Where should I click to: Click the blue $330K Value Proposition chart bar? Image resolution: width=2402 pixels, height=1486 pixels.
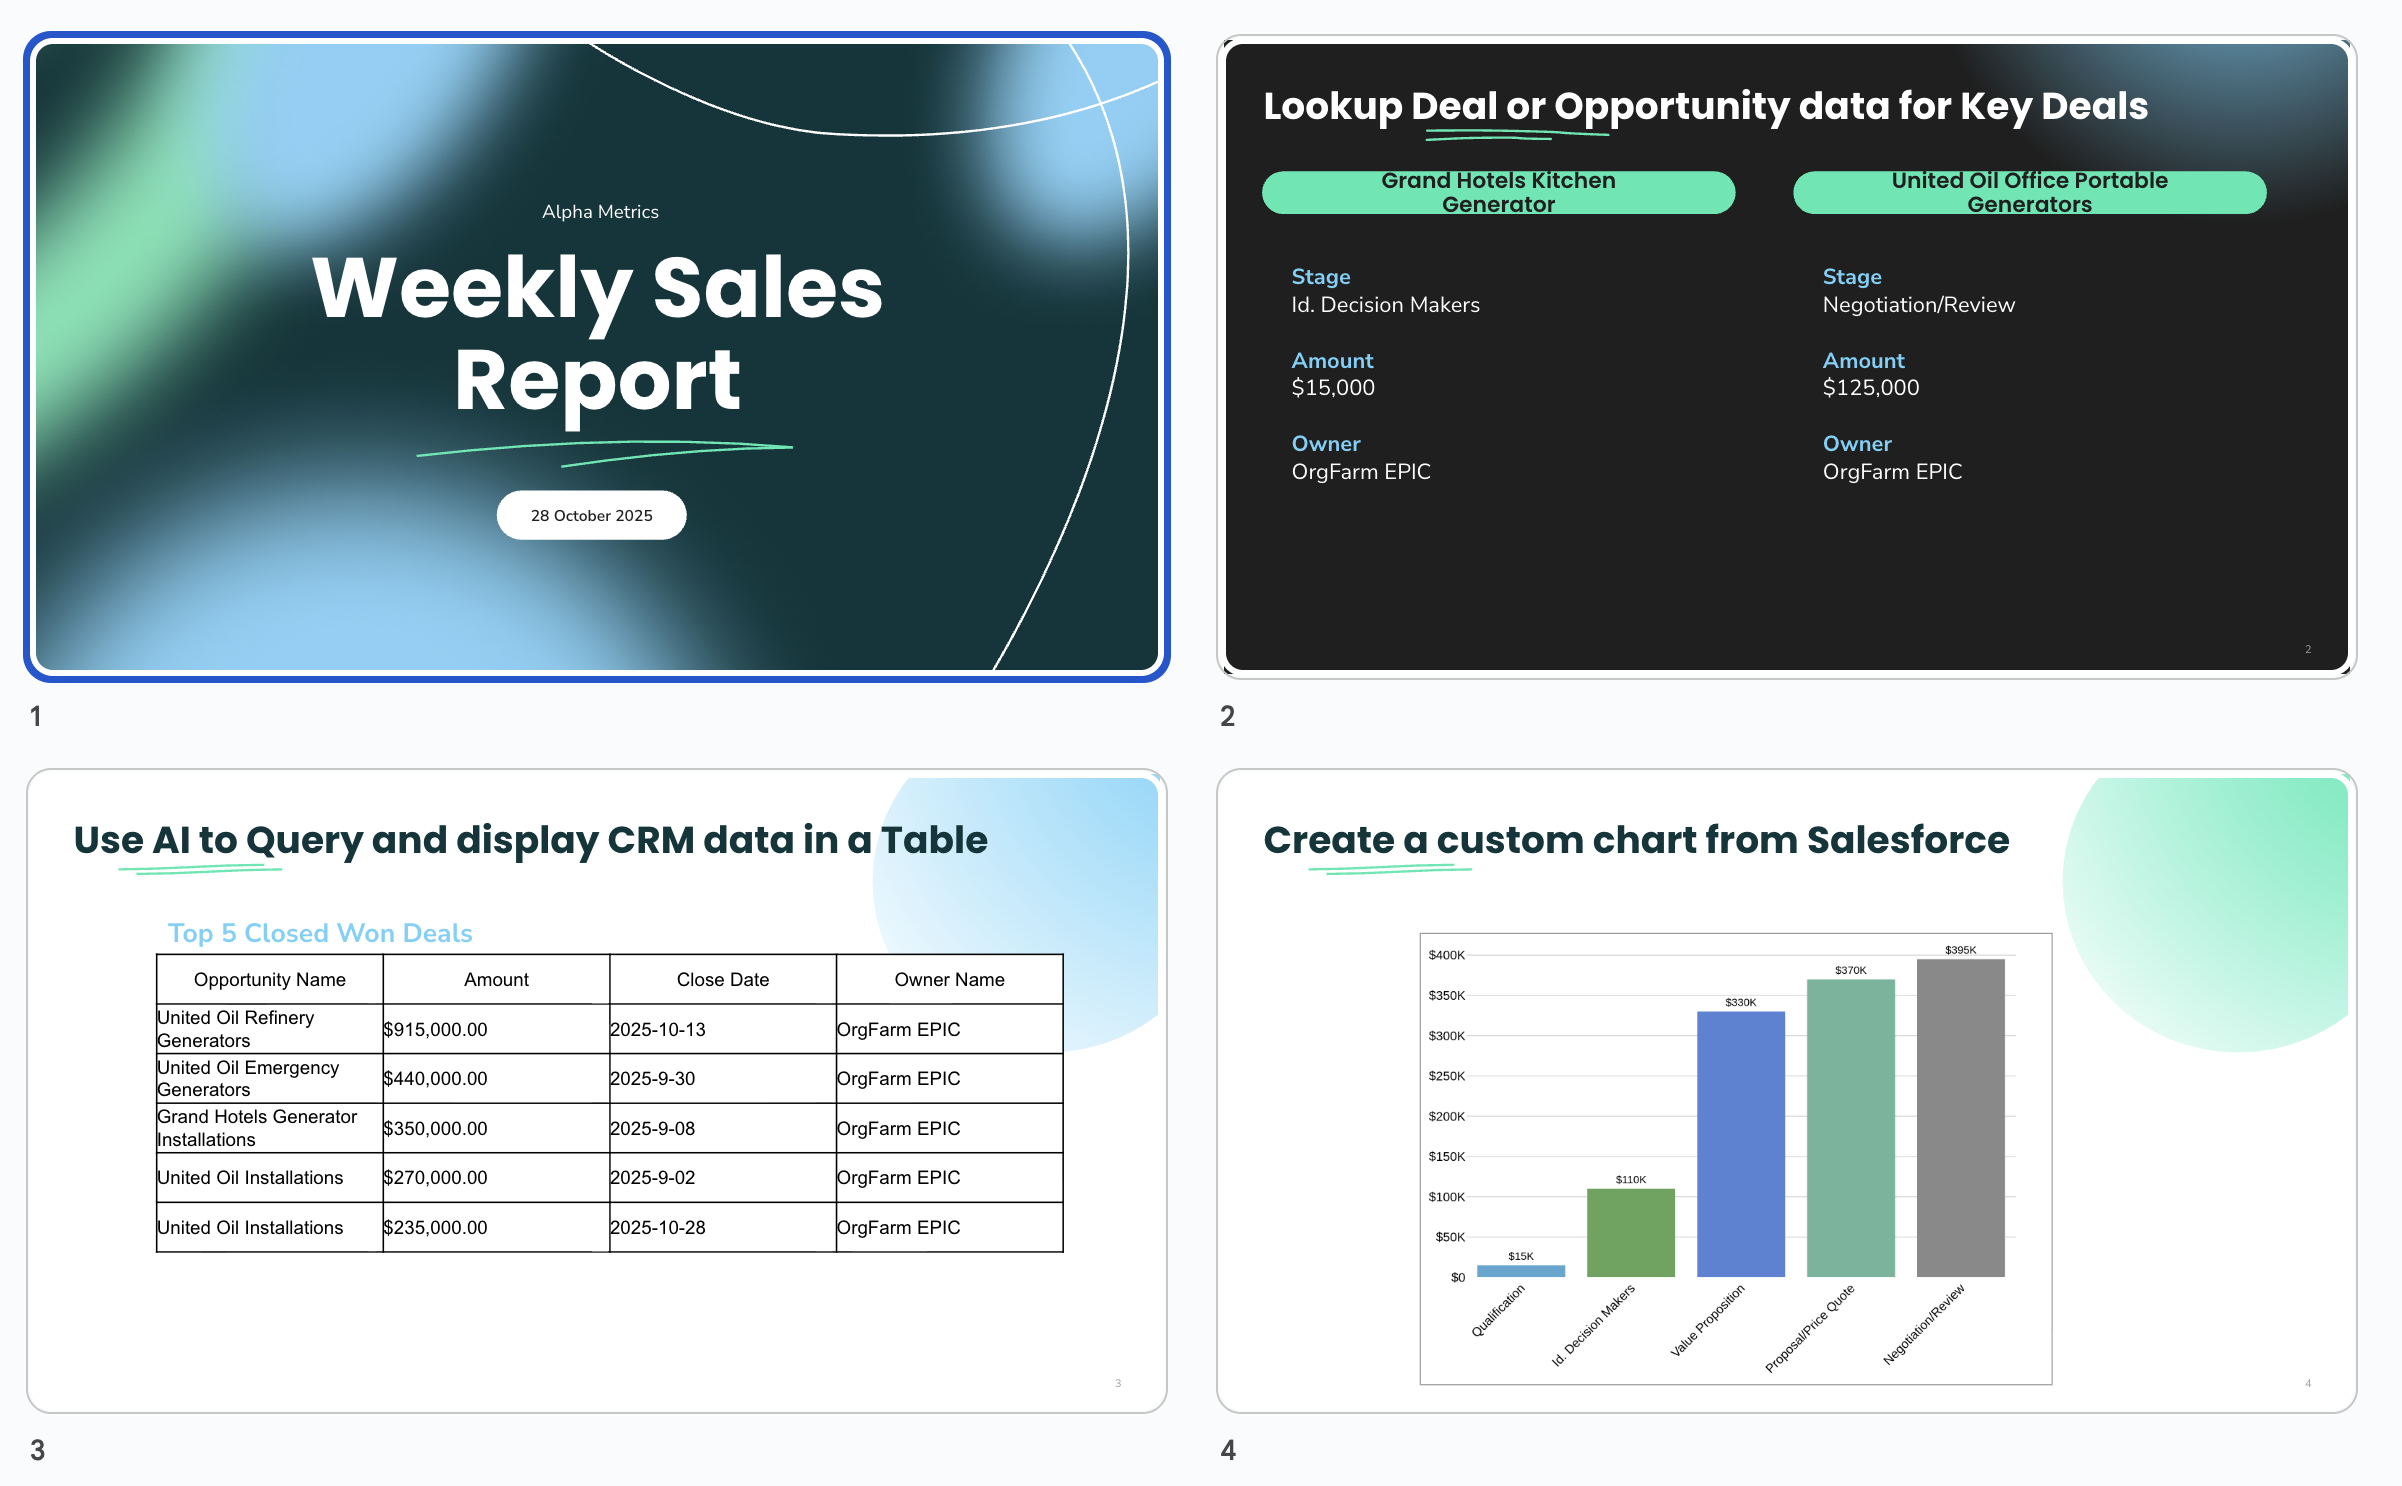point(1740,1144)
